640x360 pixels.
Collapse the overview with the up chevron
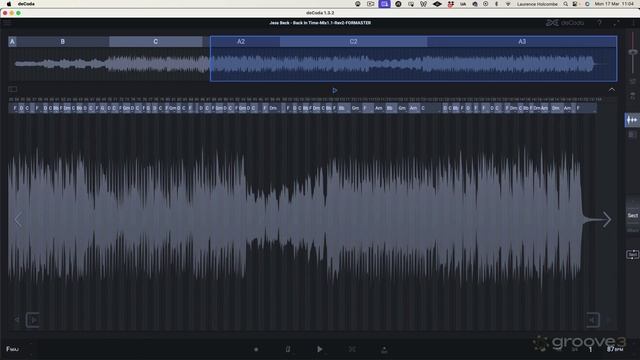tap(611, 90)
